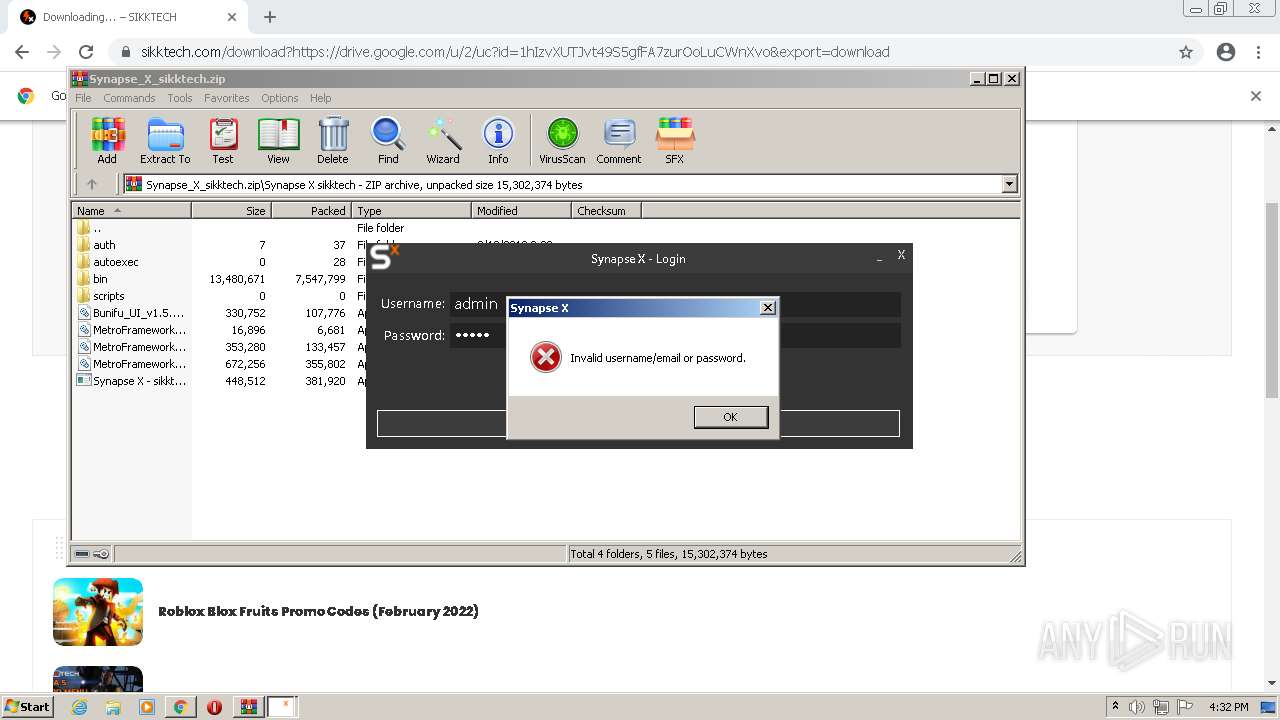Open the Chrome profile avatar
1280x720 pixels.
[1226, 52]
